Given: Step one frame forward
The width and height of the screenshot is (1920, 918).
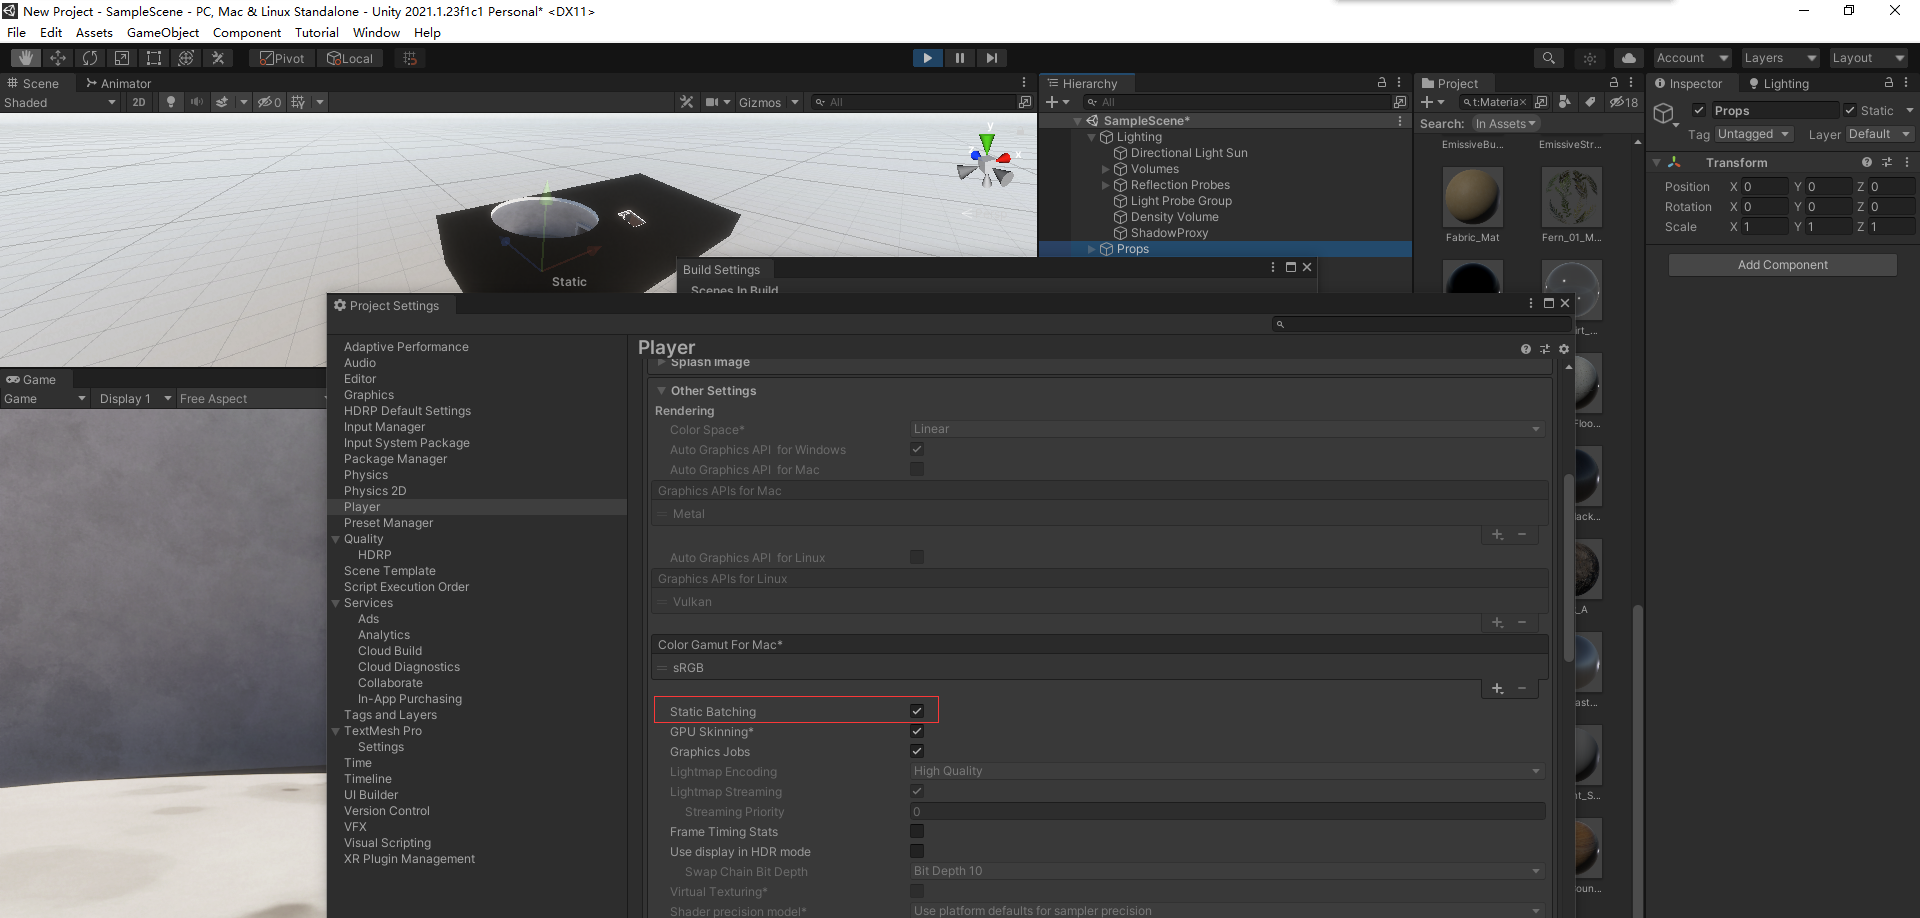Looking at the screenshot, I should click(x=991, y=58).
